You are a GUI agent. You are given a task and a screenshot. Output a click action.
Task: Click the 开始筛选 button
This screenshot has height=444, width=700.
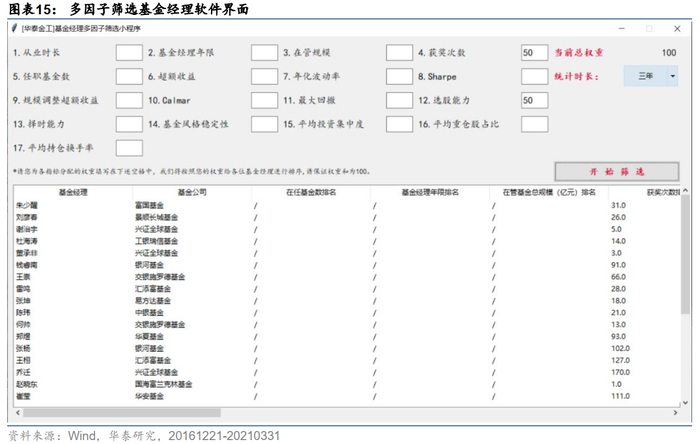tap(617, 171)
